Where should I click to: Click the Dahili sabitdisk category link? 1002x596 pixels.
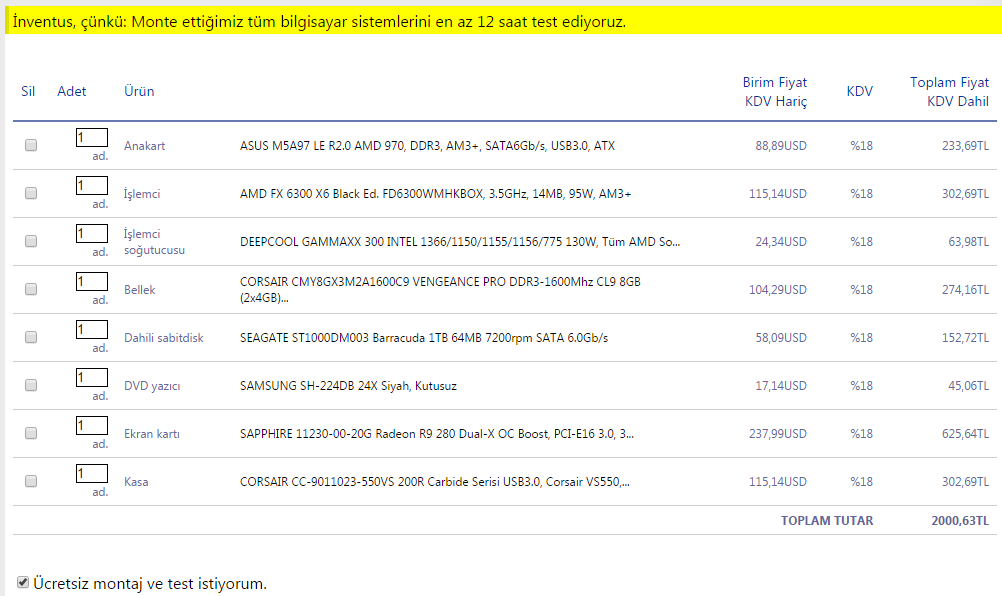click(164, 337)
